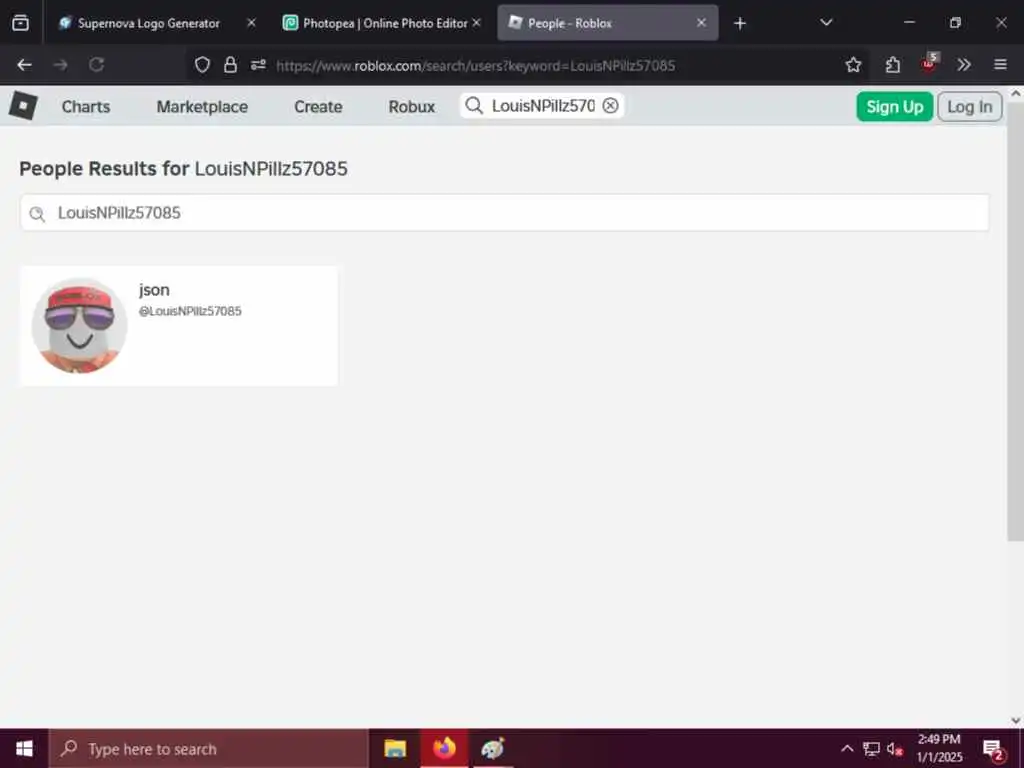Reload the page with the refresh icon

97,65
